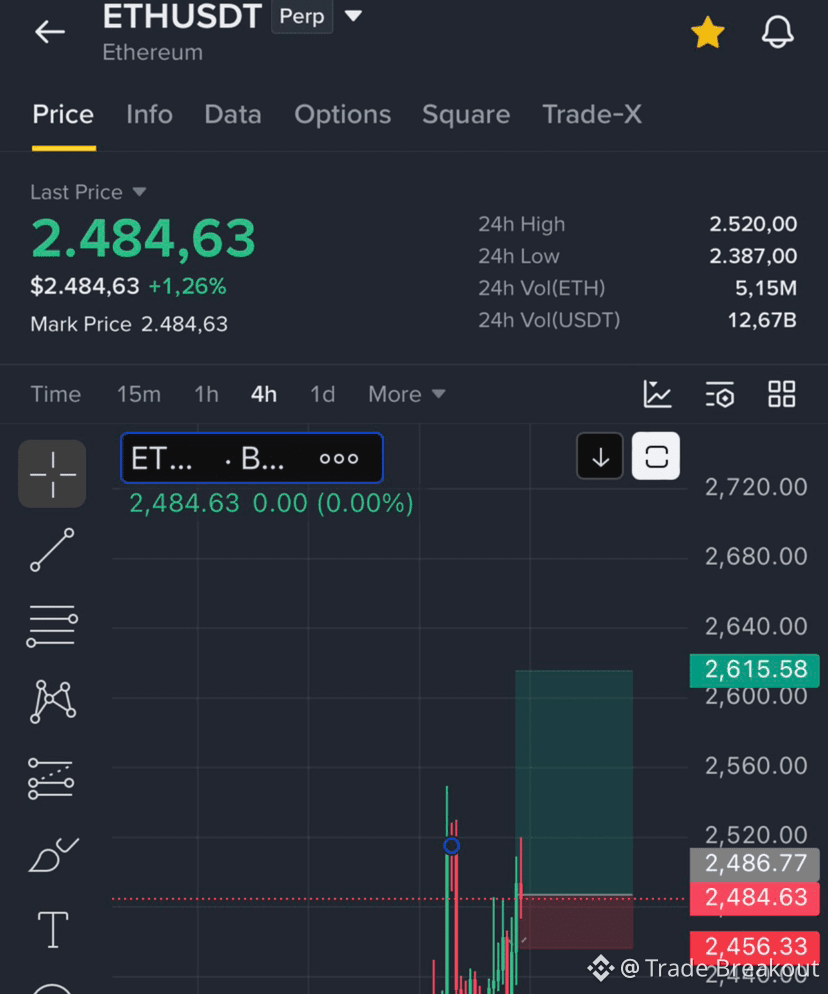Screen dimensions: 828x994
Task: Click the download arrow chart button
Action: (x=600, y=456)
